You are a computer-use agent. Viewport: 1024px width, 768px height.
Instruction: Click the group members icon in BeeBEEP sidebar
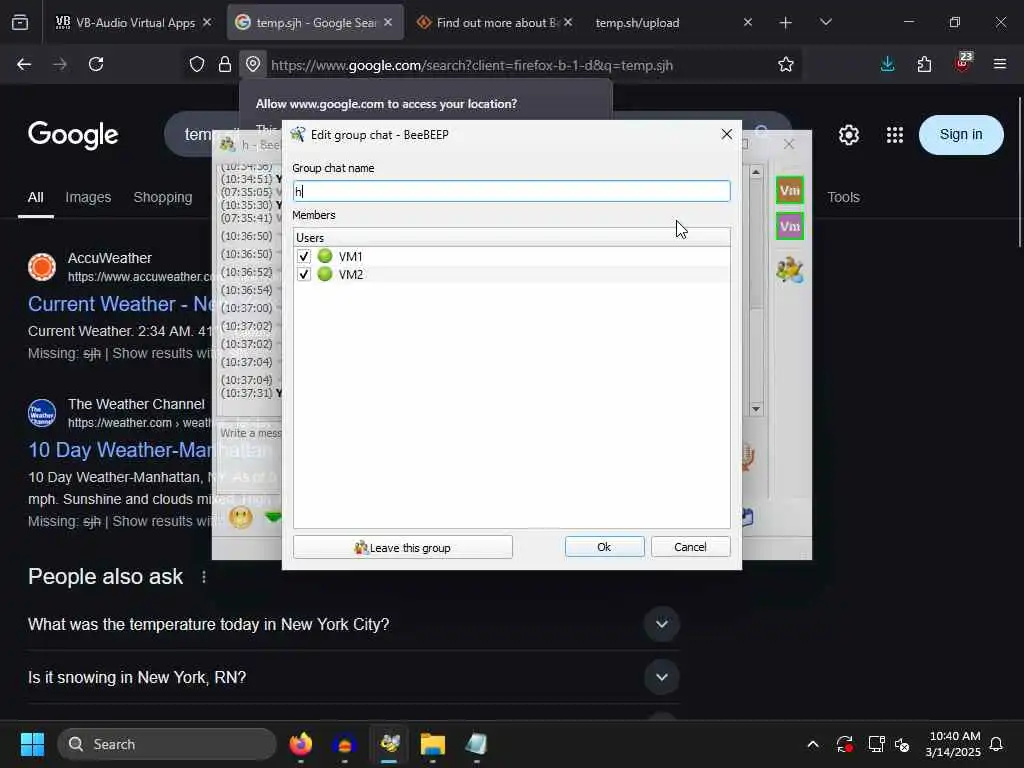790,270
